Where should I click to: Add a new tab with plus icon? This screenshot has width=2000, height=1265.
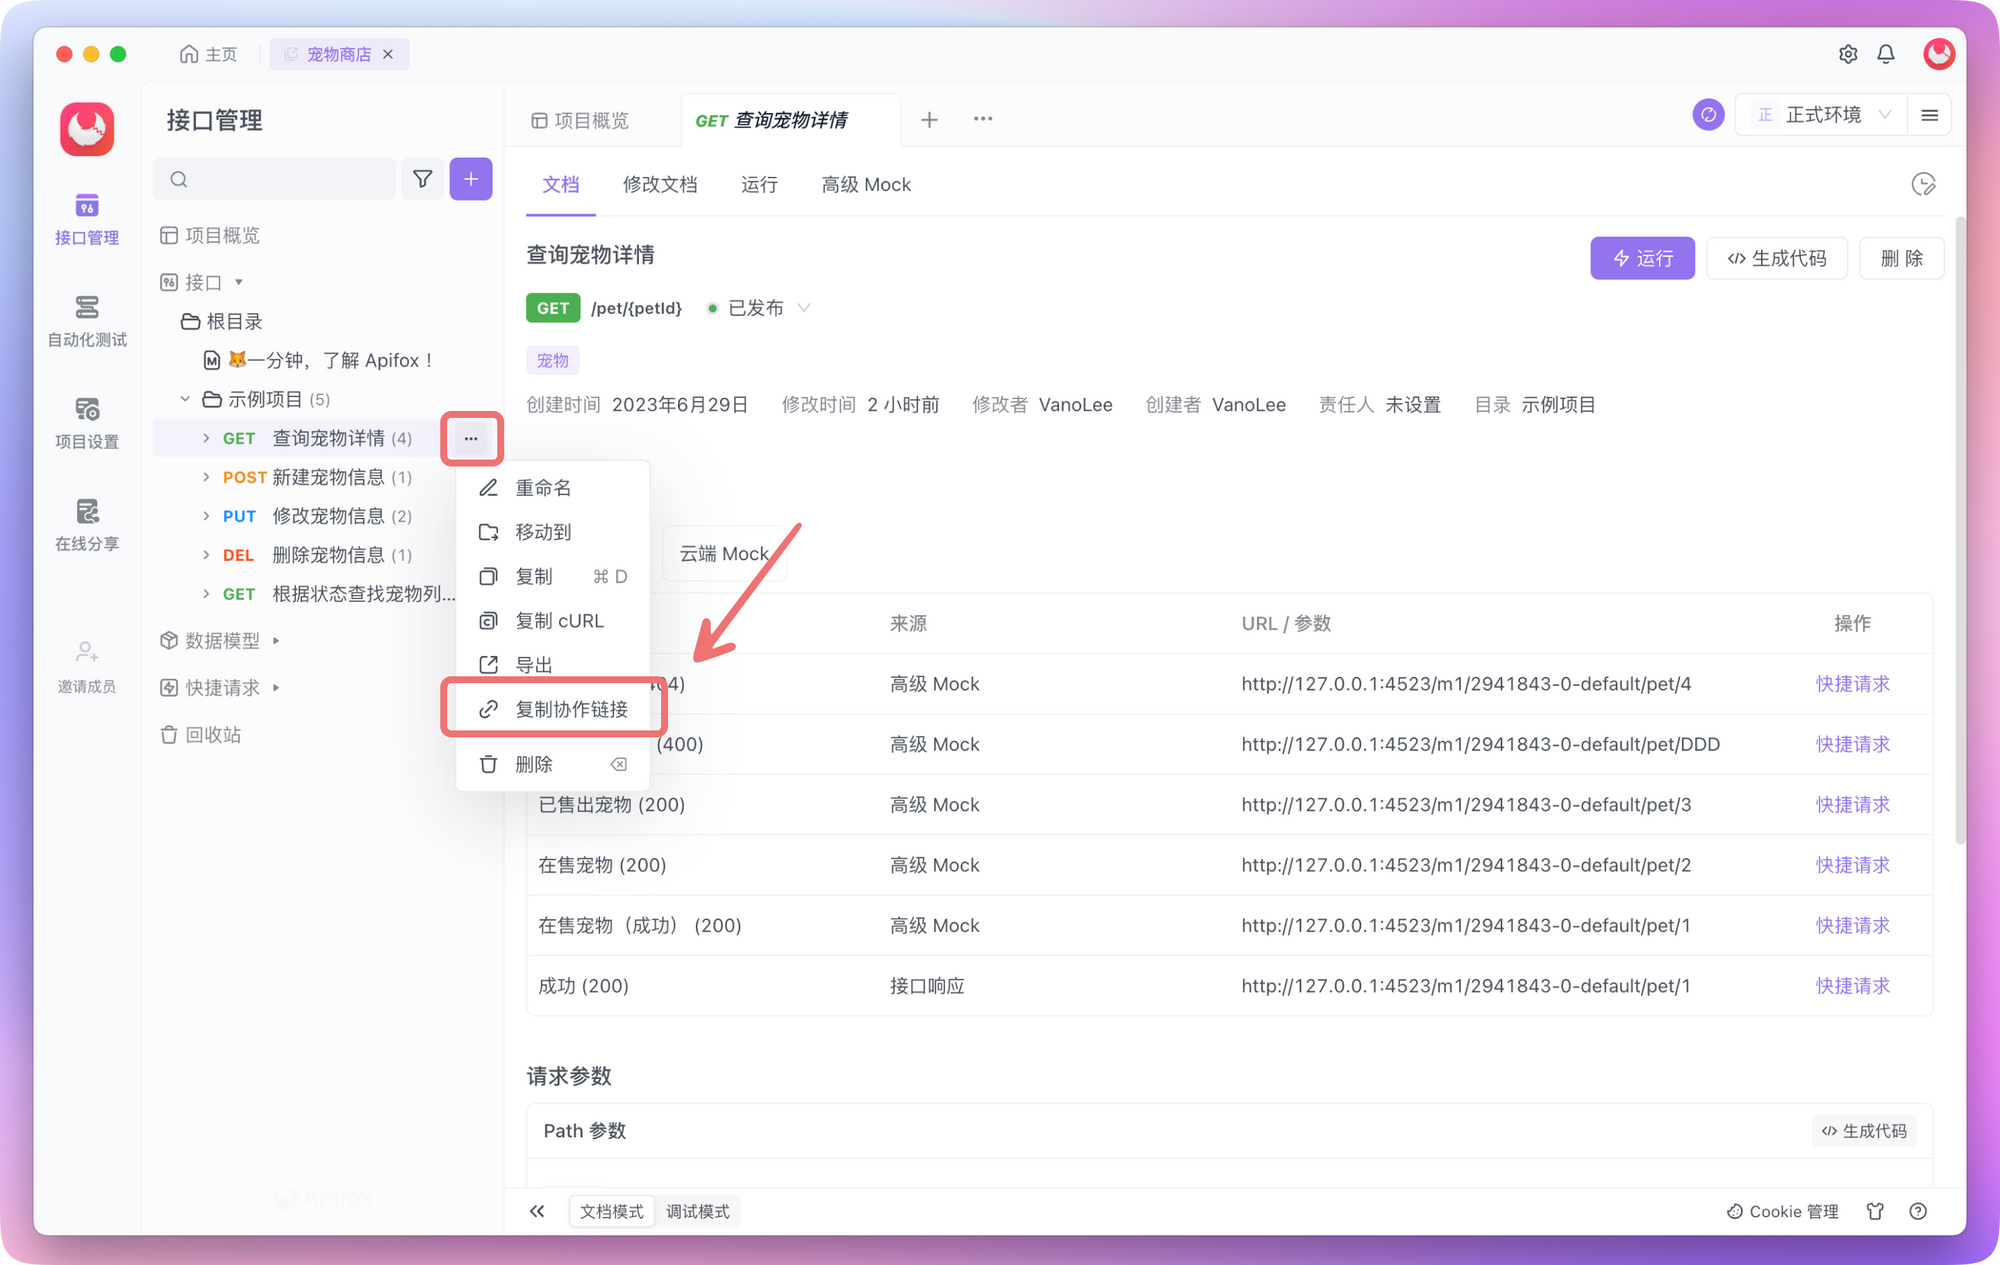929,120
